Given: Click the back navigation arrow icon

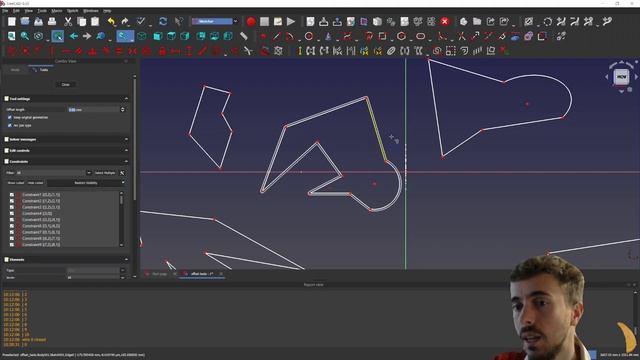Looking at the screenshot, I should (73, 36).
